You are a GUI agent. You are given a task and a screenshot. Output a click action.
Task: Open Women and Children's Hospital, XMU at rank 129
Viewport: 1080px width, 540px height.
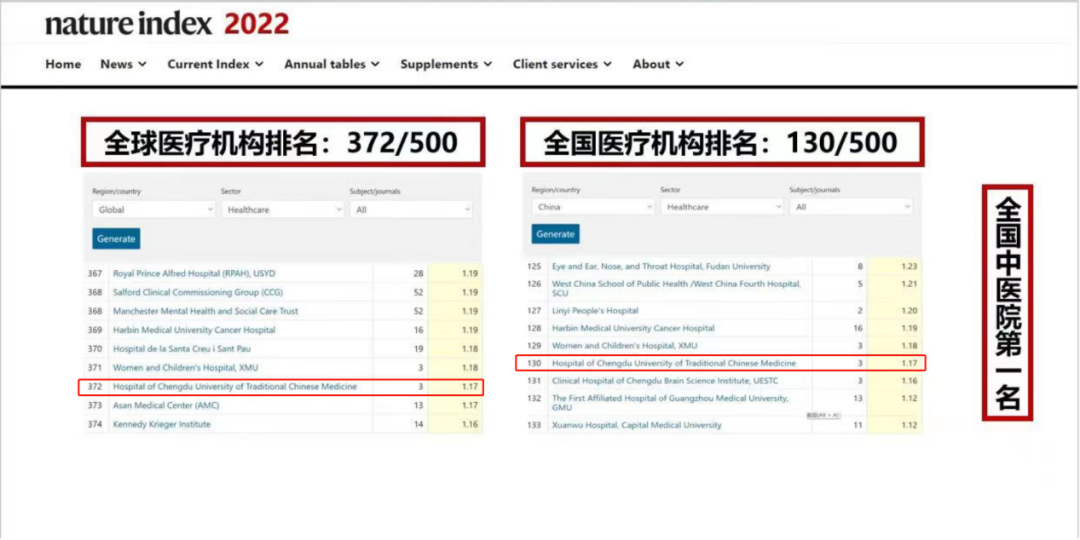tap(625, 346)
